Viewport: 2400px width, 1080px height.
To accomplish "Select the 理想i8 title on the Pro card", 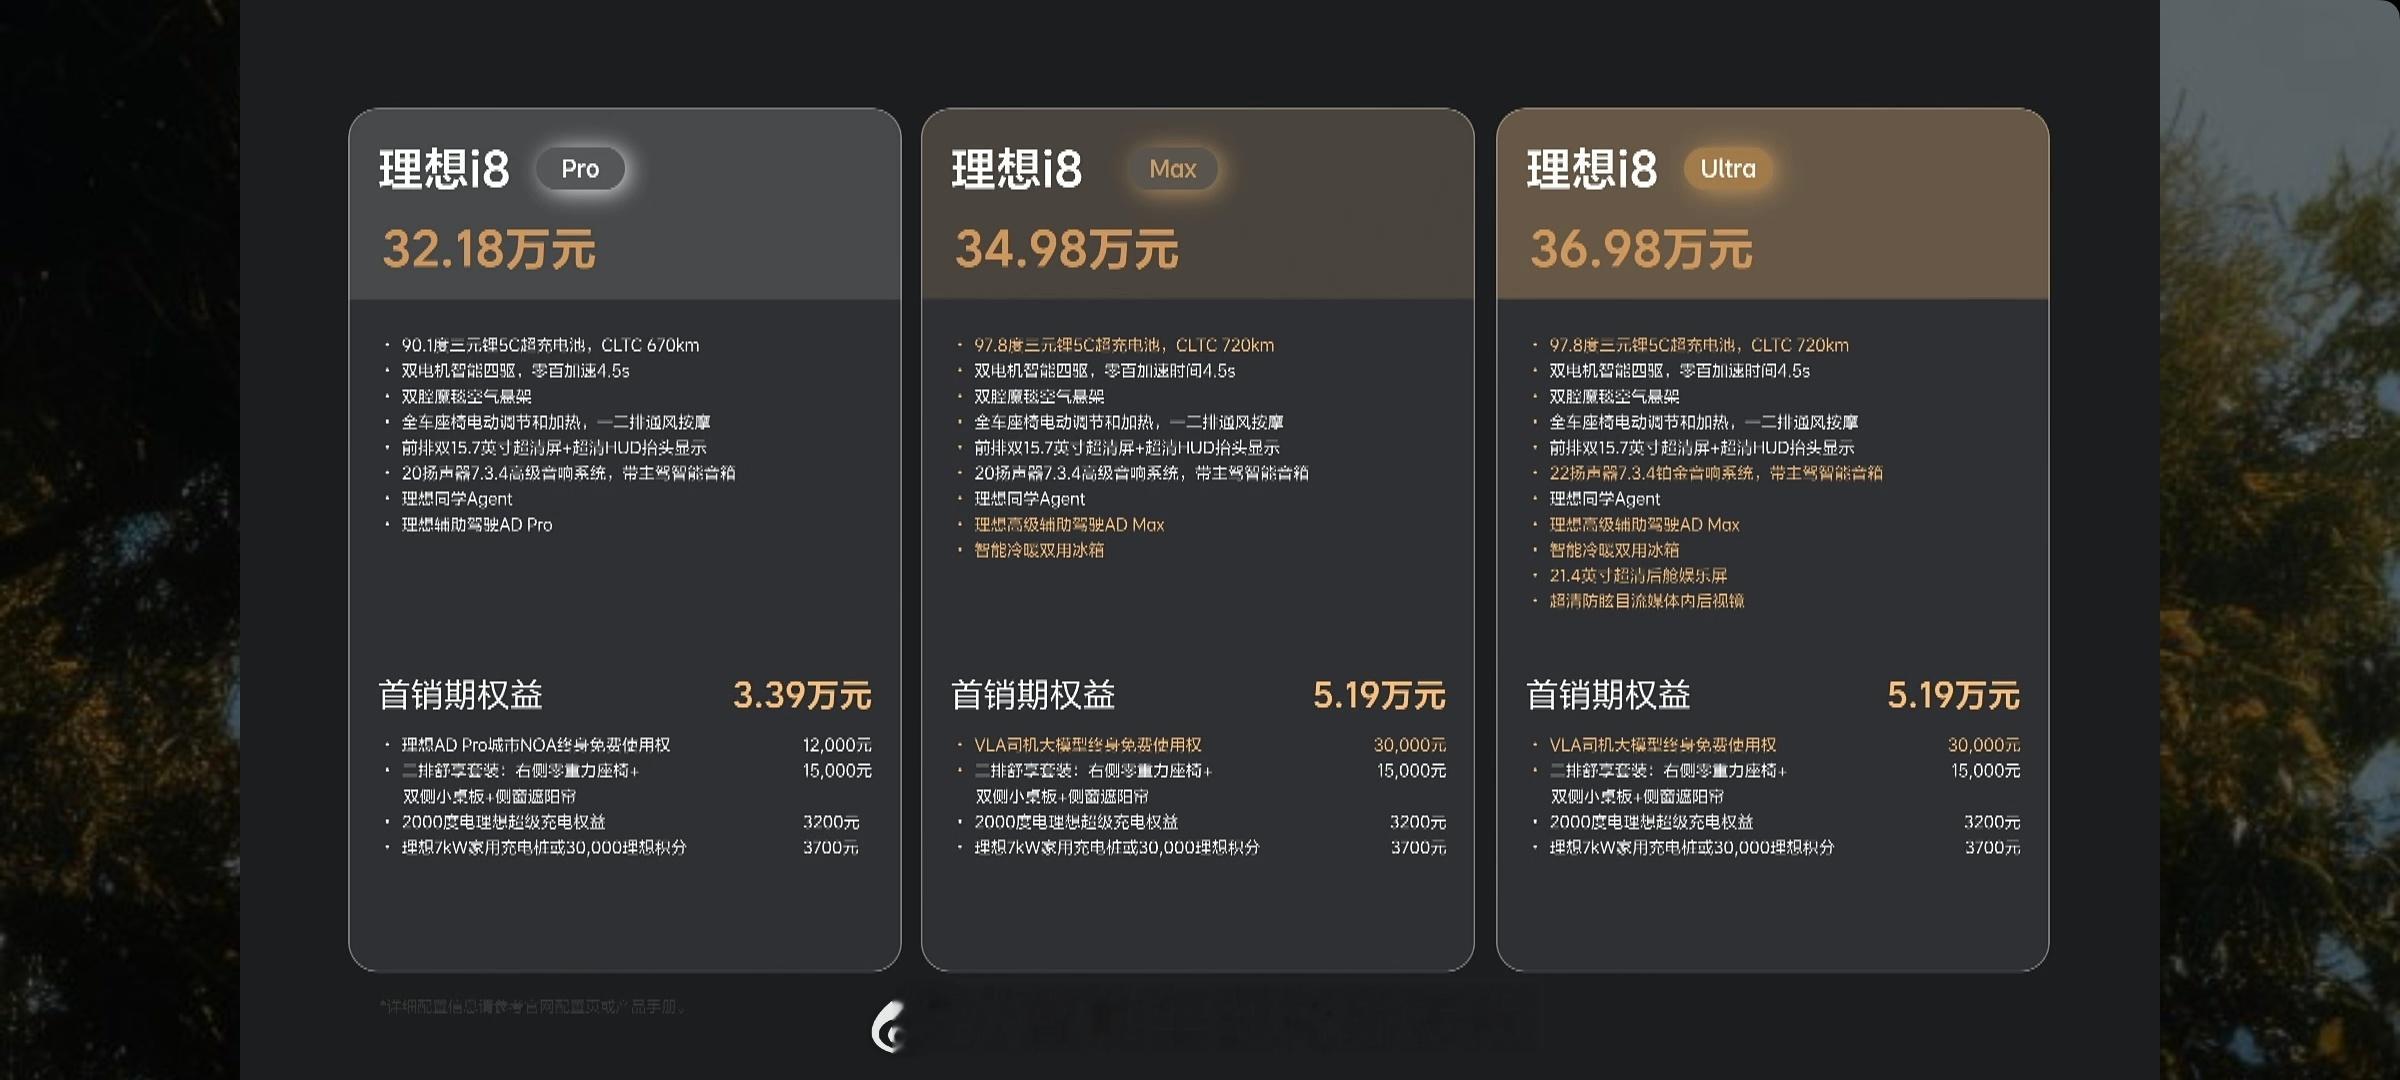I will 444,169.
